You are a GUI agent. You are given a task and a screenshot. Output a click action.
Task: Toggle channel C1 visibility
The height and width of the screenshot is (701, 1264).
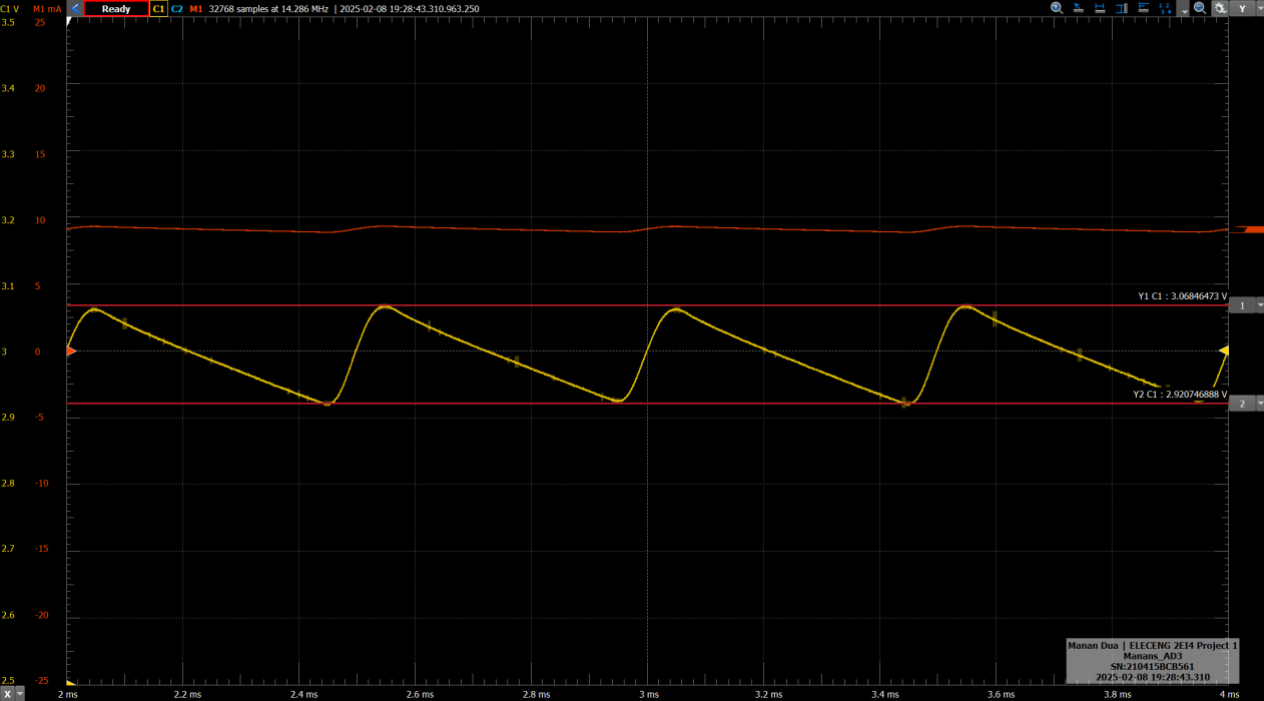[158, 8]
